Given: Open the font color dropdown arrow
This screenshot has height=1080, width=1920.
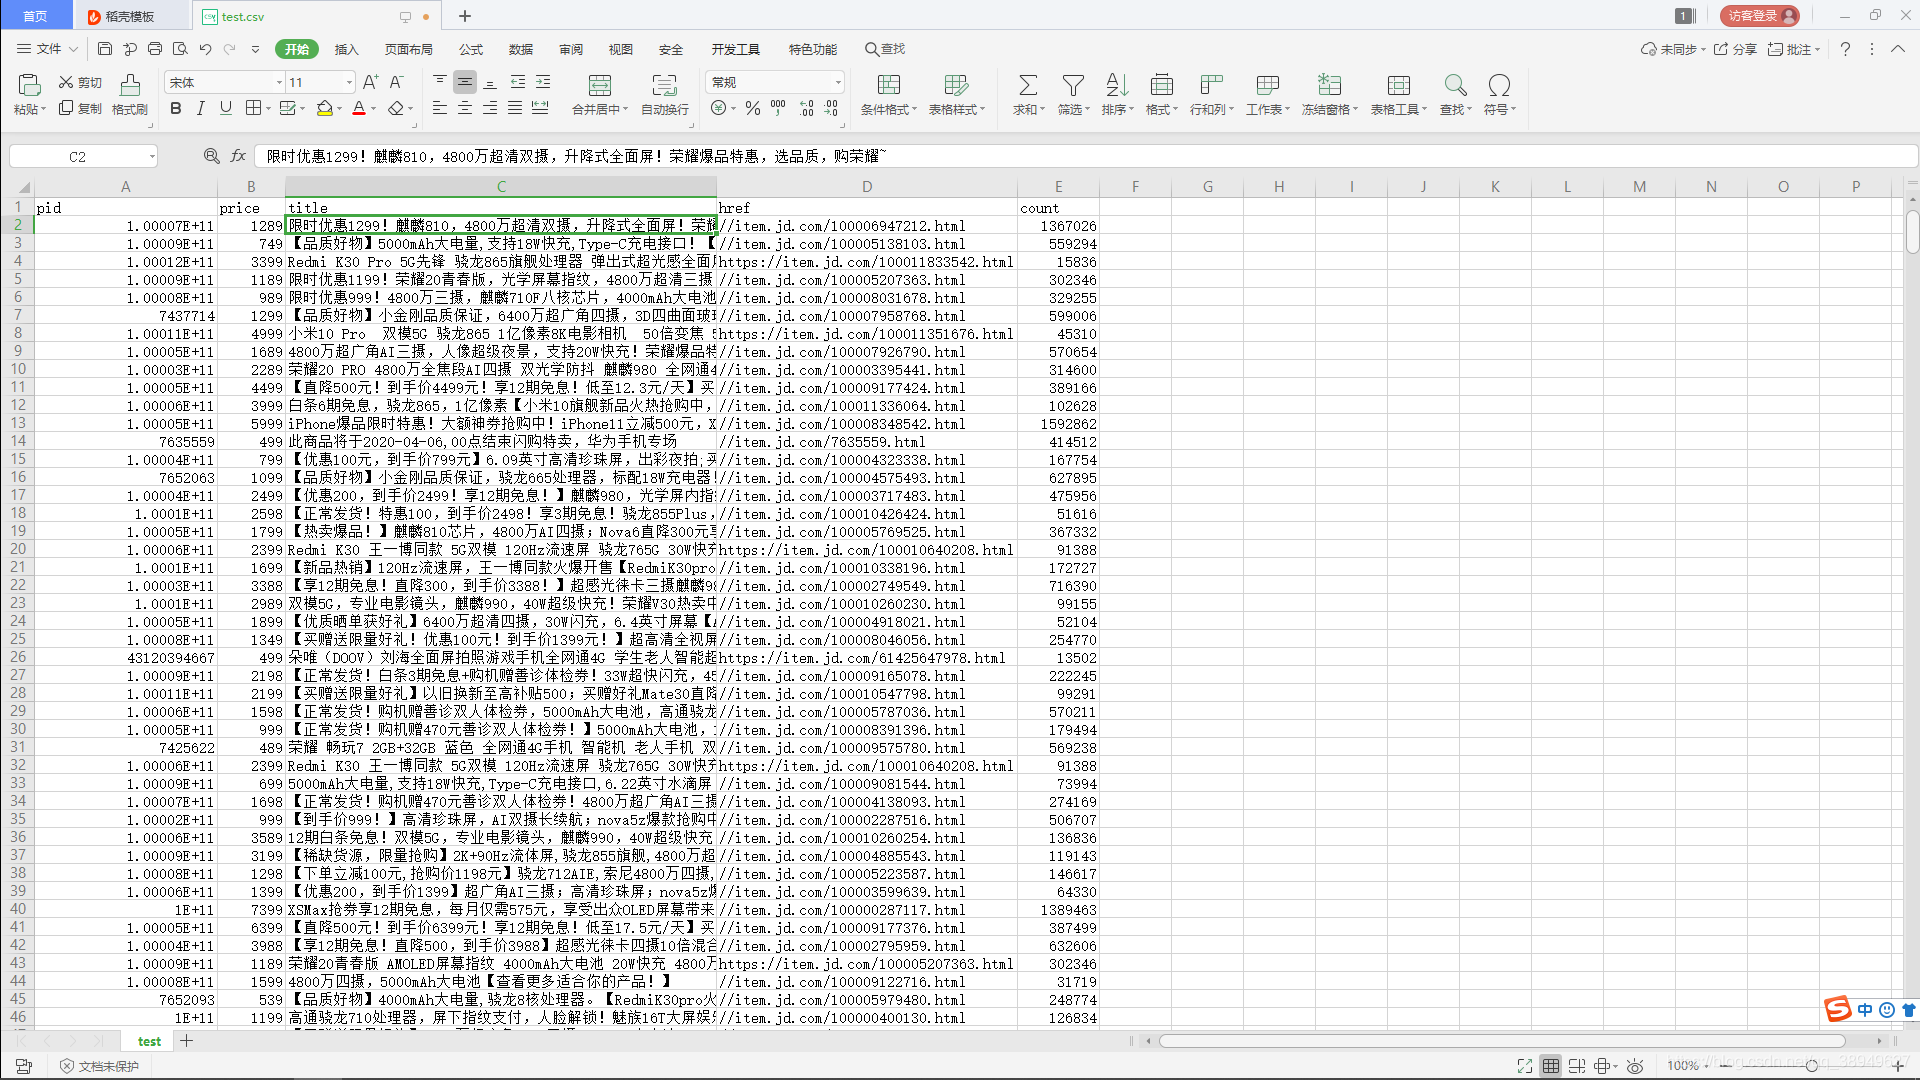Looking at the screenshot, I should pos(374,109).
